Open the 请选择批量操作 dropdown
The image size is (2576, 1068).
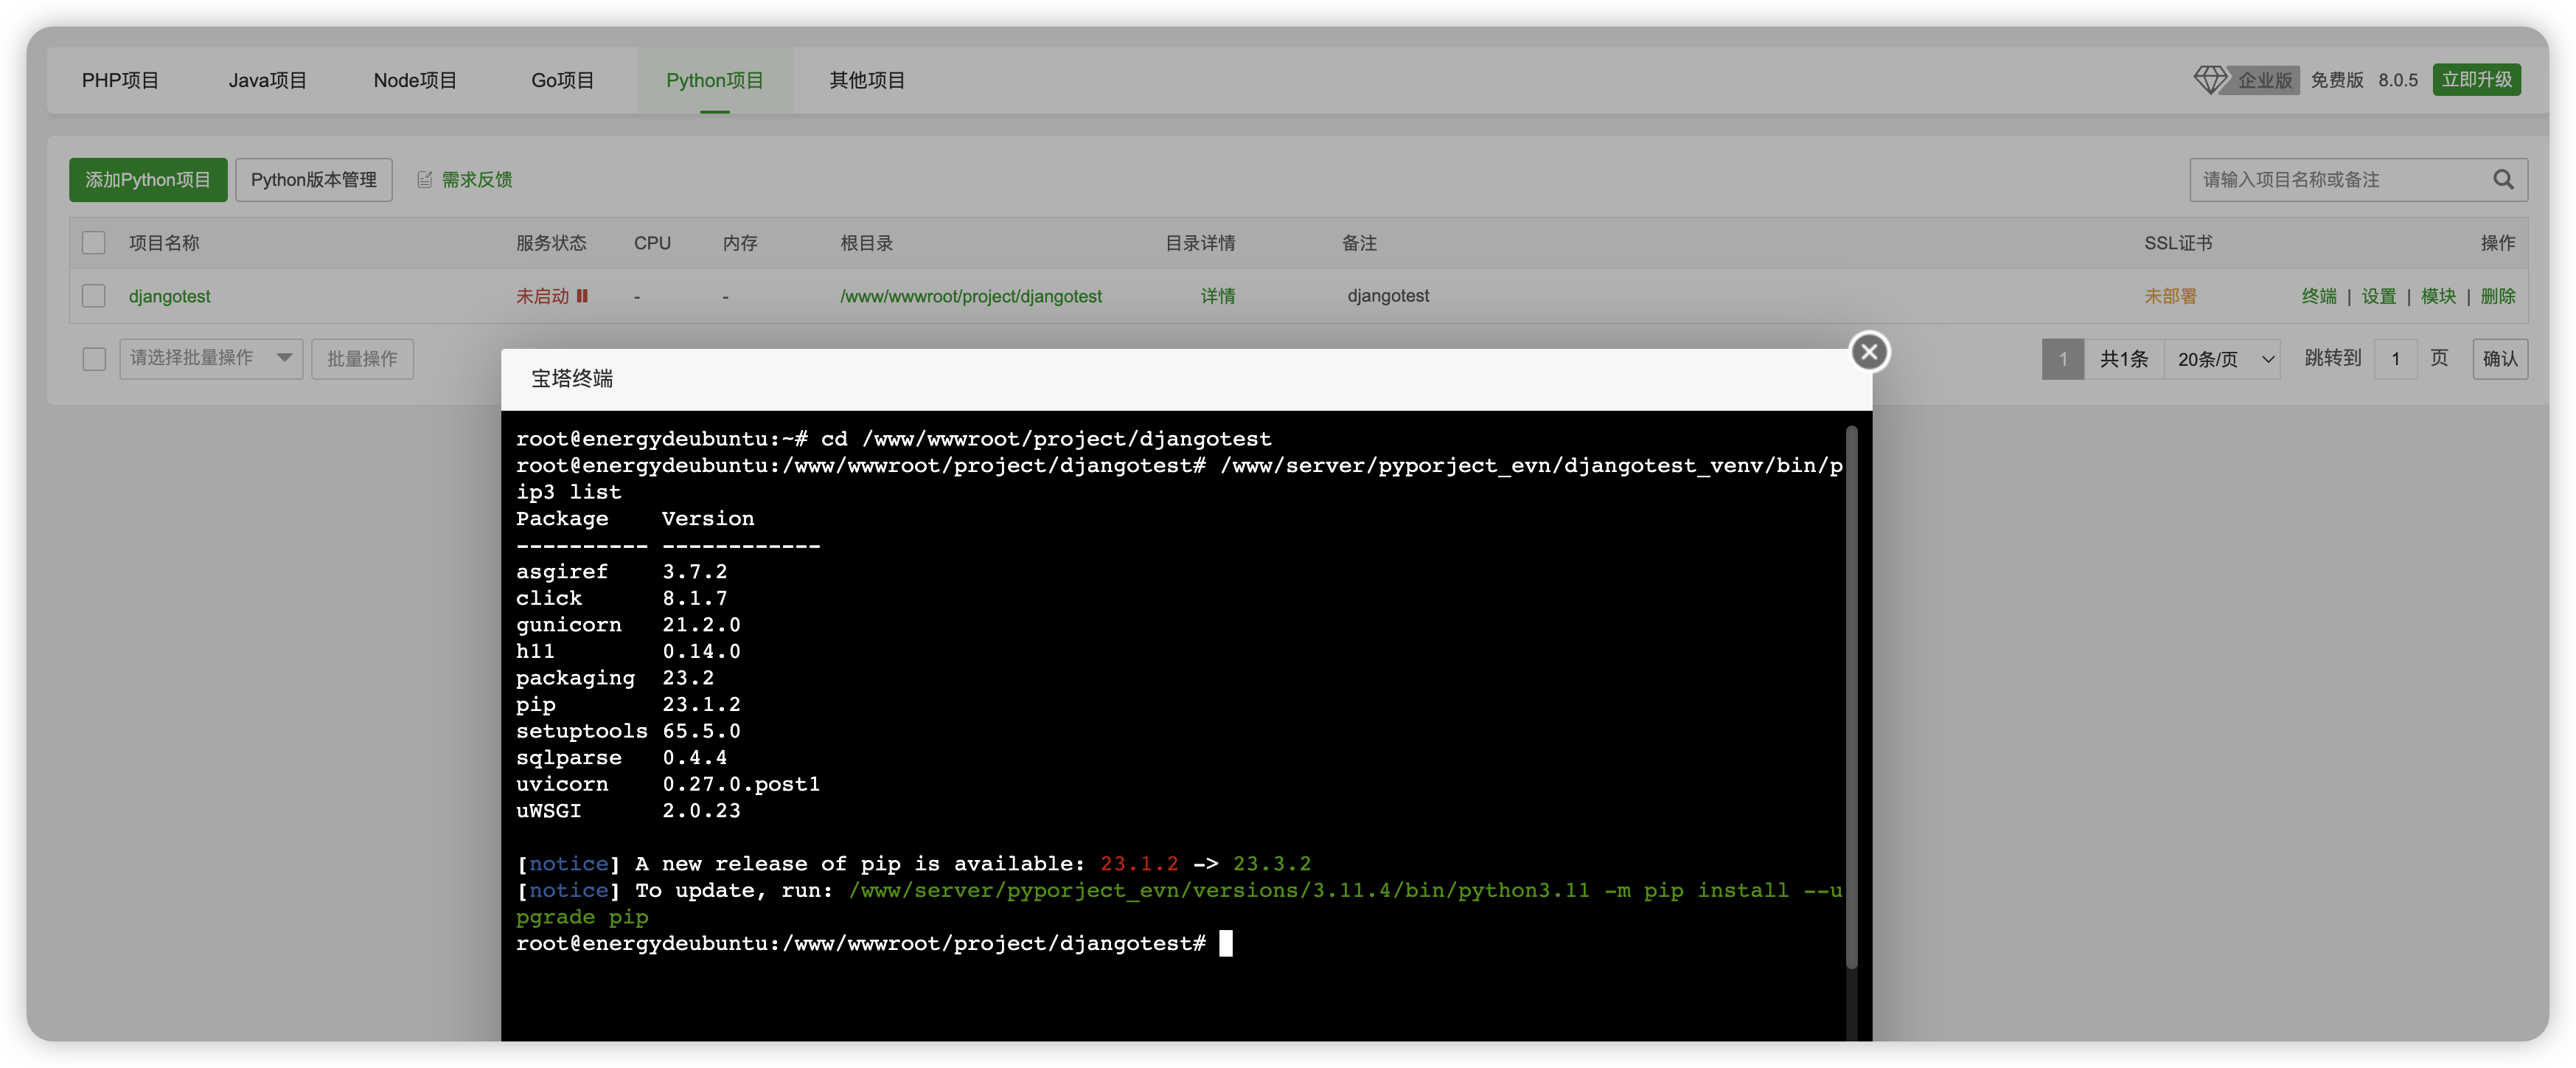[x=211, y=359]
